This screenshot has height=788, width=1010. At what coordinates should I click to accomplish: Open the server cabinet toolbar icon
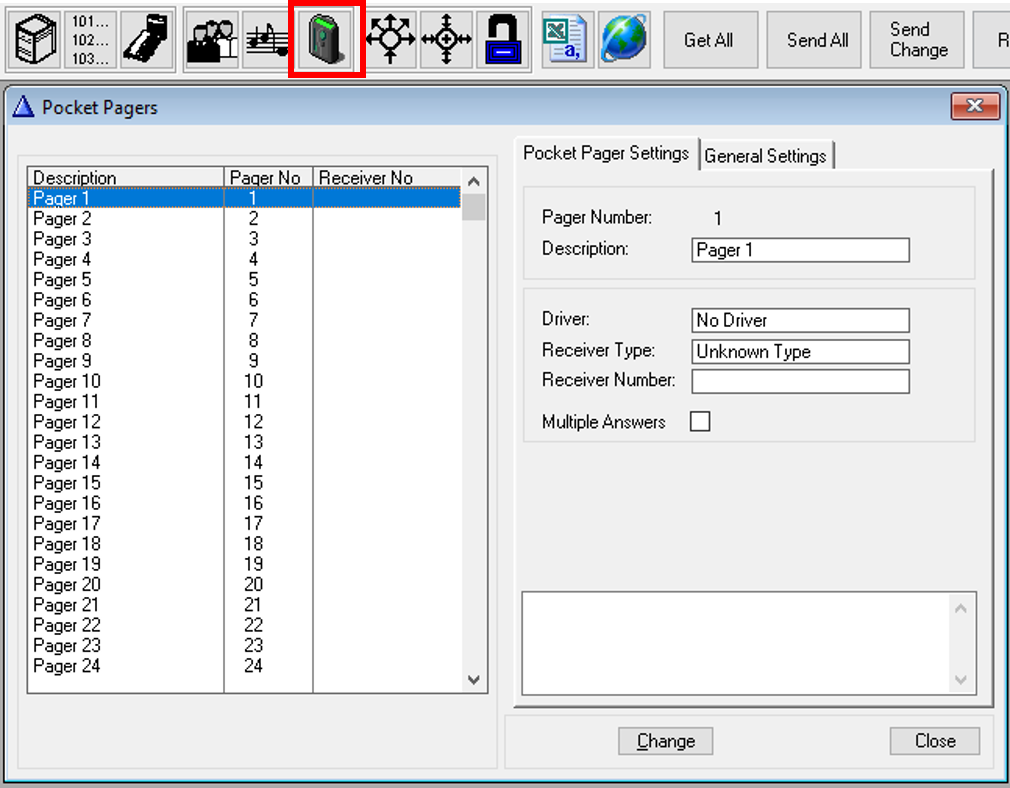(35, 40)
